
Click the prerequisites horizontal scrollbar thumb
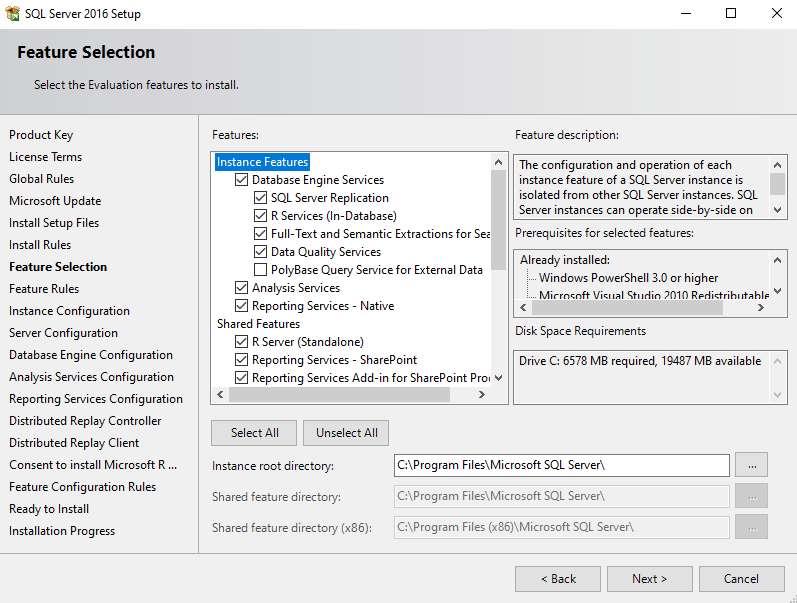pyautogui.click(x=627, y=308)
